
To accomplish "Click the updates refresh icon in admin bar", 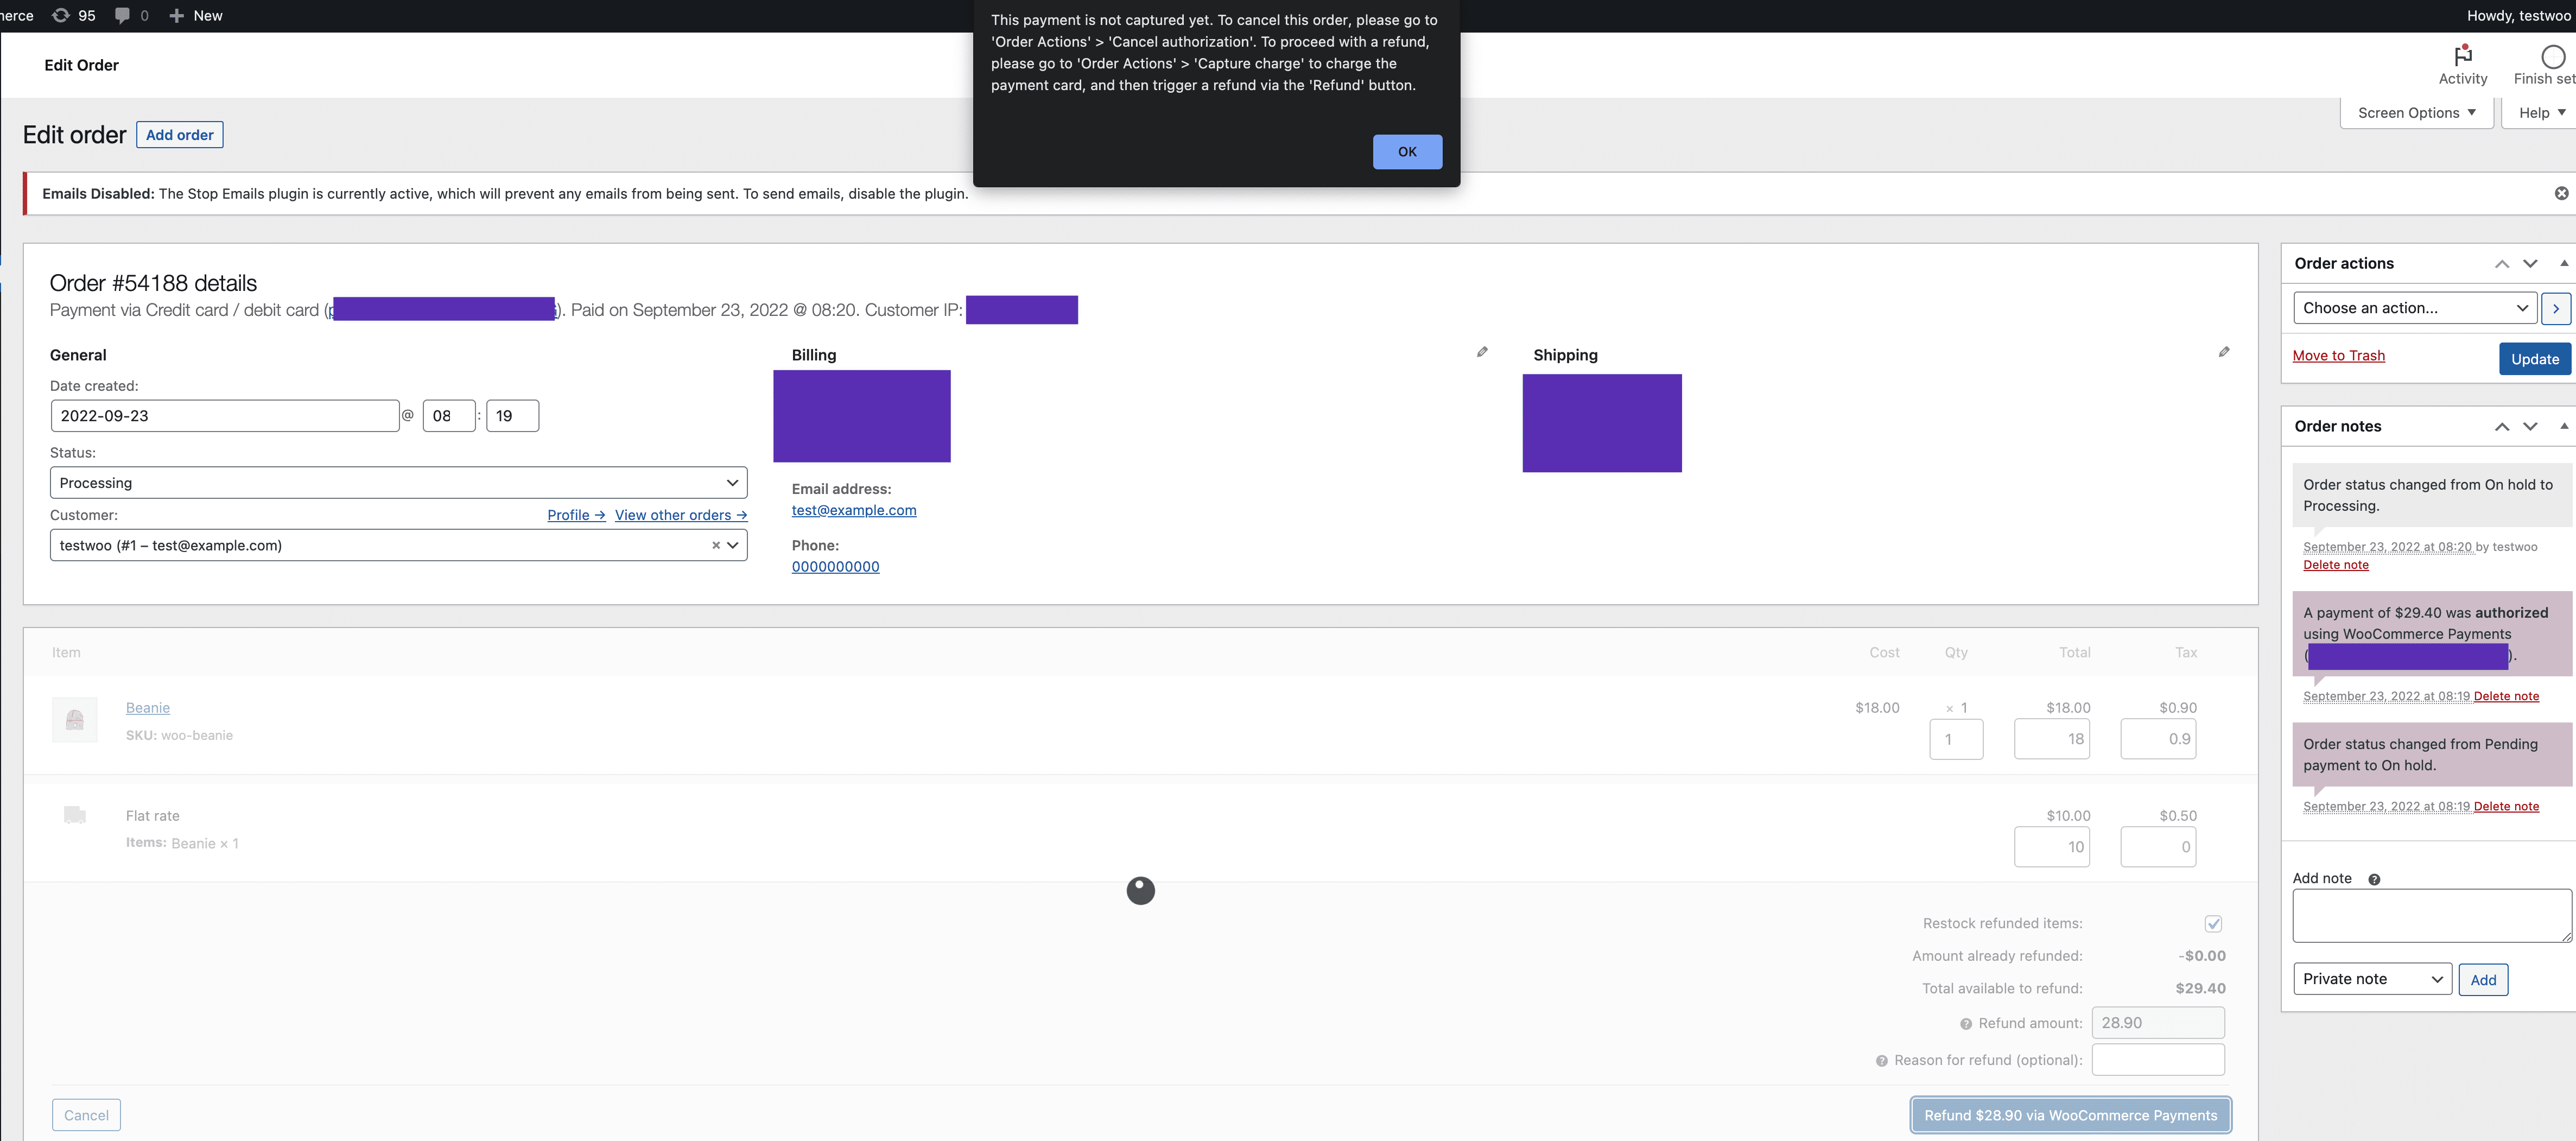I will point(60,15).
